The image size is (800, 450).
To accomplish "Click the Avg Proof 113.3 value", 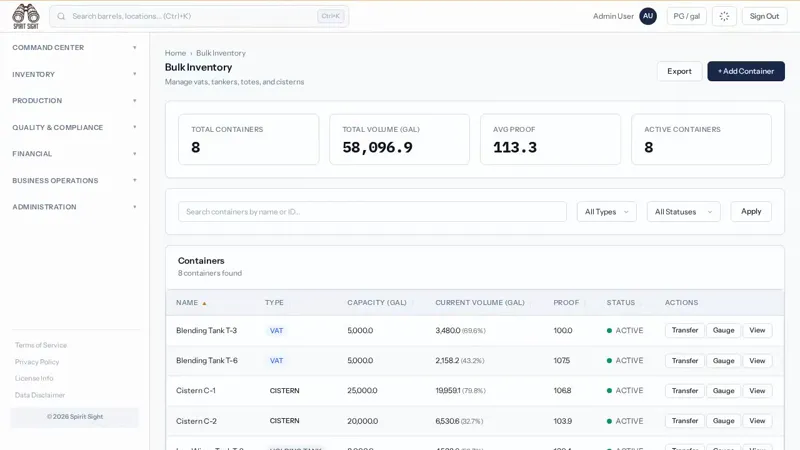I will coord(515,147).
